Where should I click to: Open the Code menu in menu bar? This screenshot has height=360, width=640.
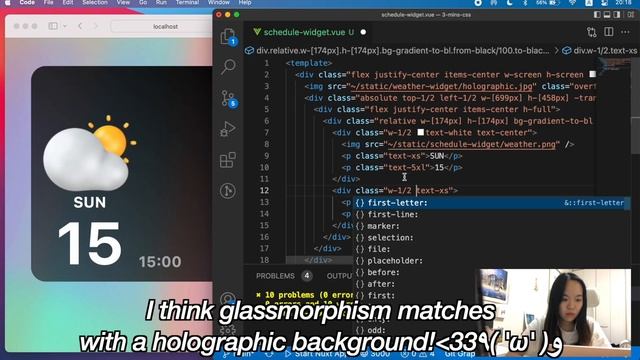pos(27,2)
